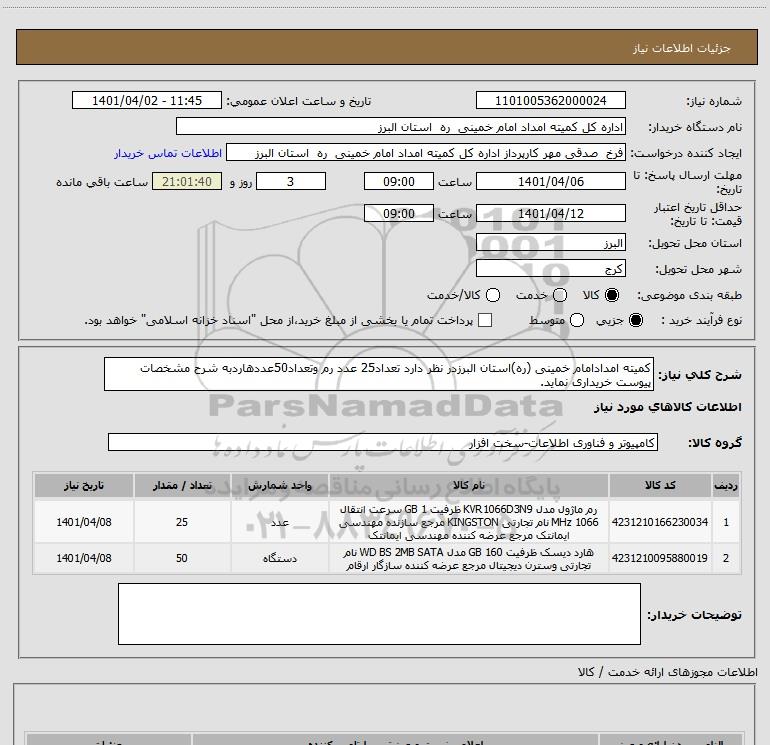Click quantity cell showing 25
The image size is (770, 745).
[182, 522]
